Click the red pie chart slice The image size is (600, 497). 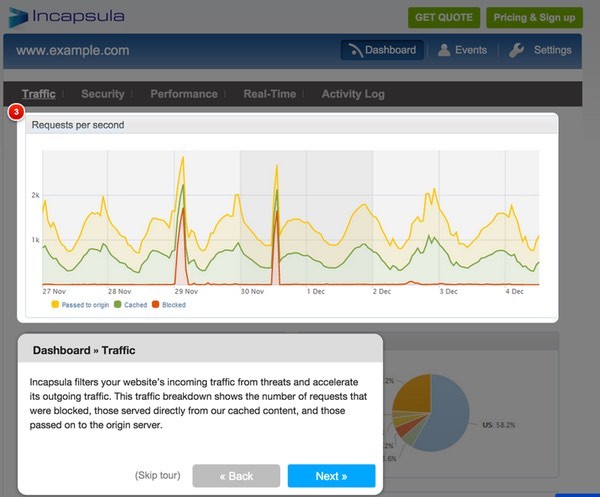pos(406,428)
